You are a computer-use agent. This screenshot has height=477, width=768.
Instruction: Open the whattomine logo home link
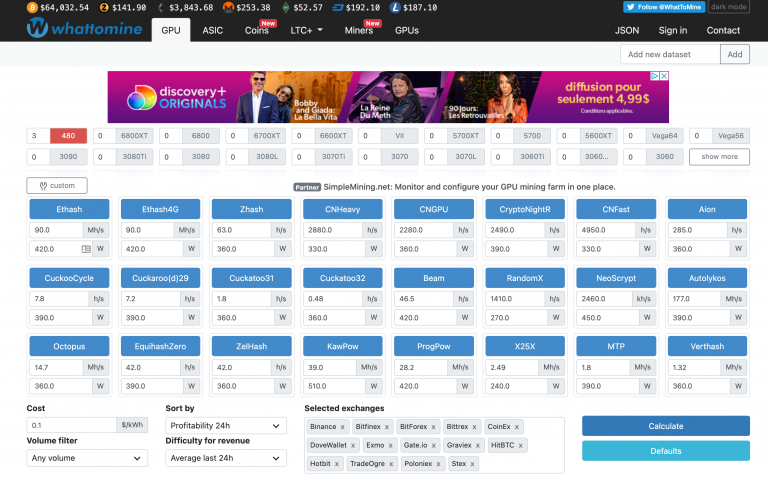(x=84, y=28)
